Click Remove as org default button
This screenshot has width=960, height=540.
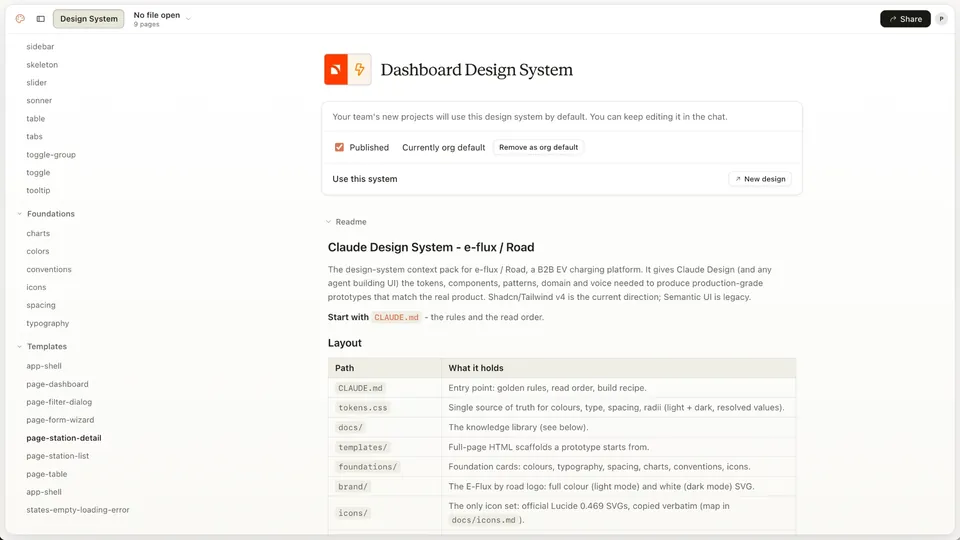[x=538, y=148]
